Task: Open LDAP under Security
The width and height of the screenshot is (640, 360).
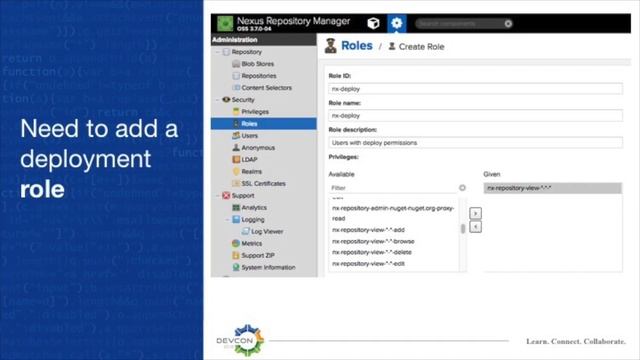Action: (x=249, y=160)
